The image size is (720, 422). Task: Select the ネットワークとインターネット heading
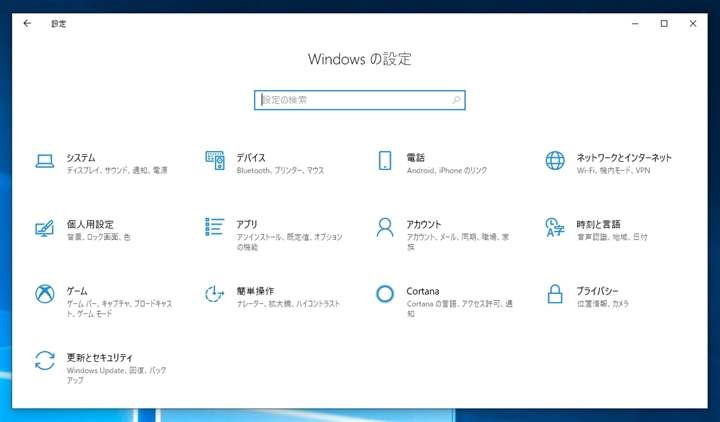tap(624, 158)
